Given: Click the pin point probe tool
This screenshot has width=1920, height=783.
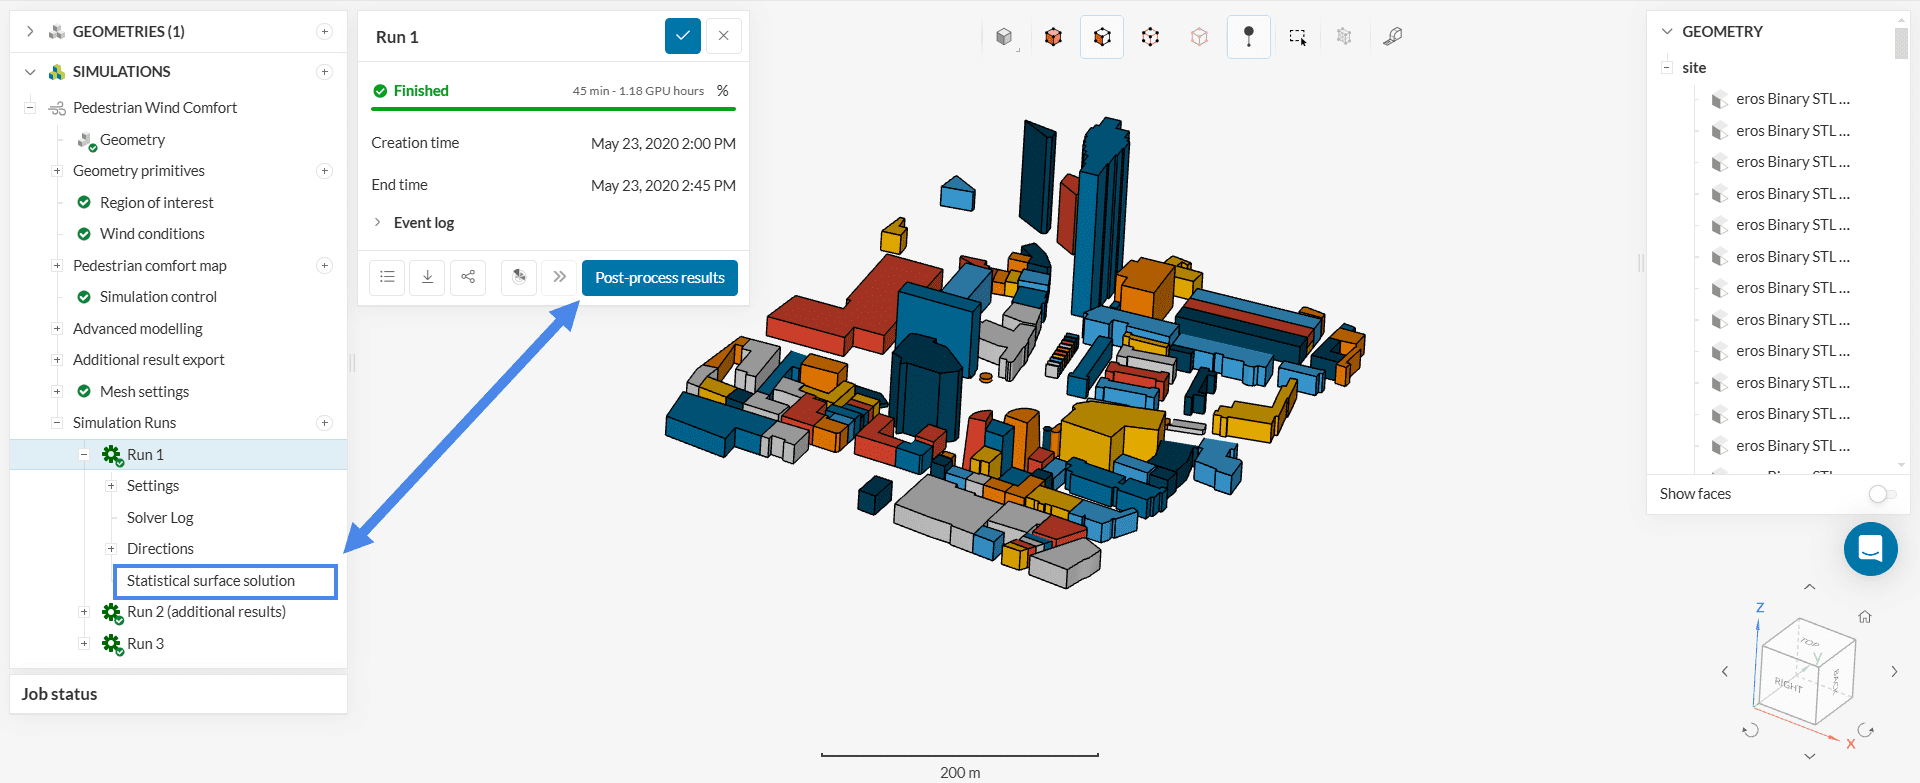Looking at the screenshot, I should pyautogui.click(x=1248, y=37).
